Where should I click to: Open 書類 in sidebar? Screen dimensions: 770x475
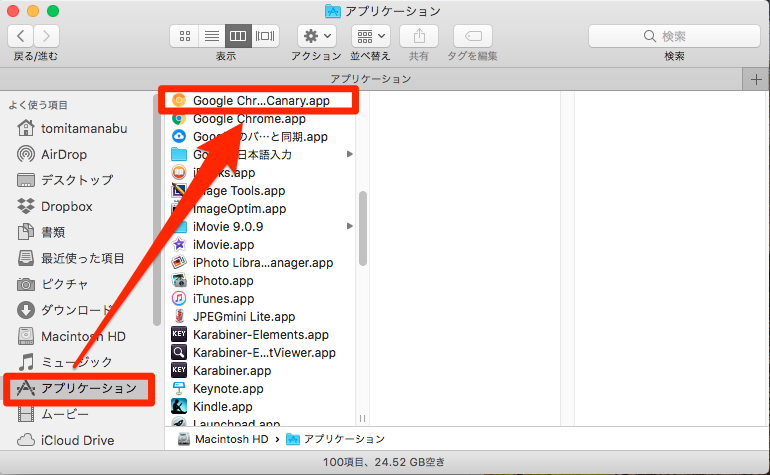[41, 232]
